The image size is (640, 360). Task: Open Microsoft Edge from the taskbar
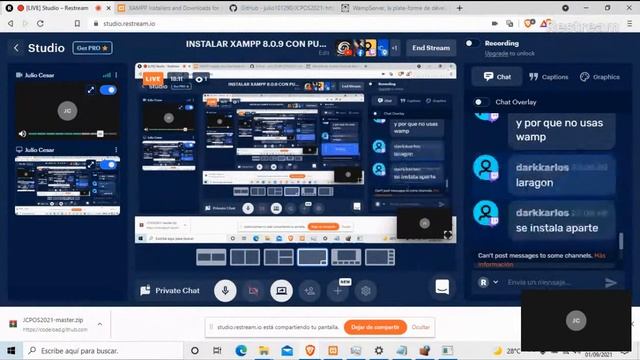[x=241, y=351]
